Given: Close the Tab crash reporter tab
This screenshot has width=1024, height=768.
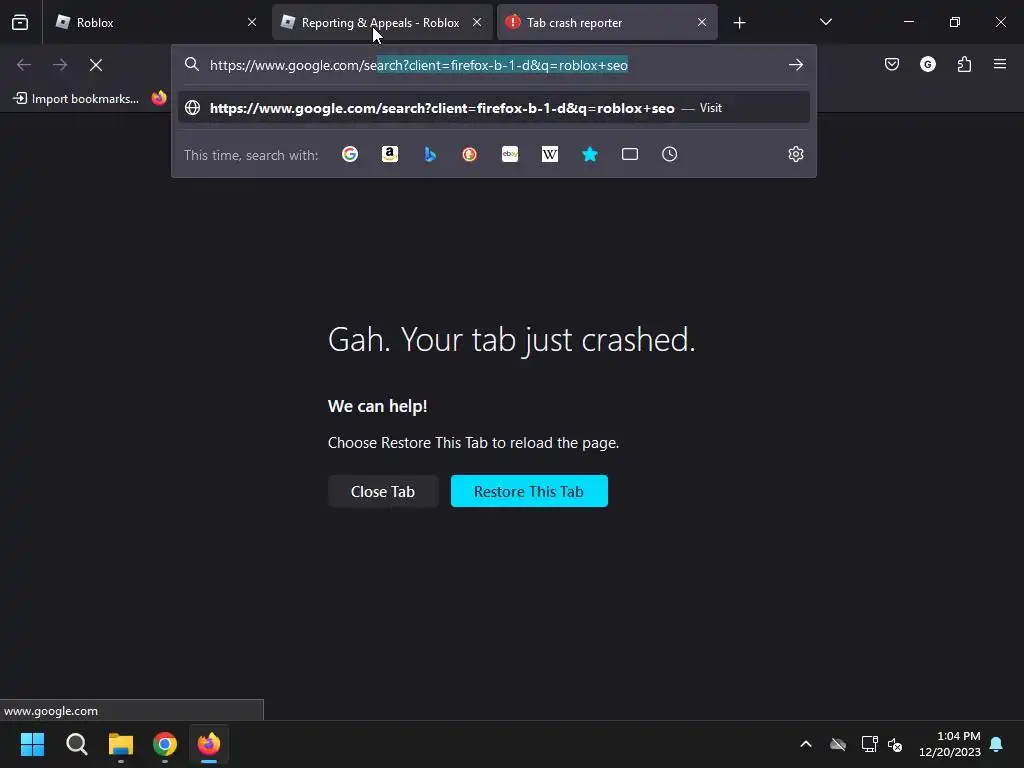Looking at the screenshot, I should tap(702, 22).
